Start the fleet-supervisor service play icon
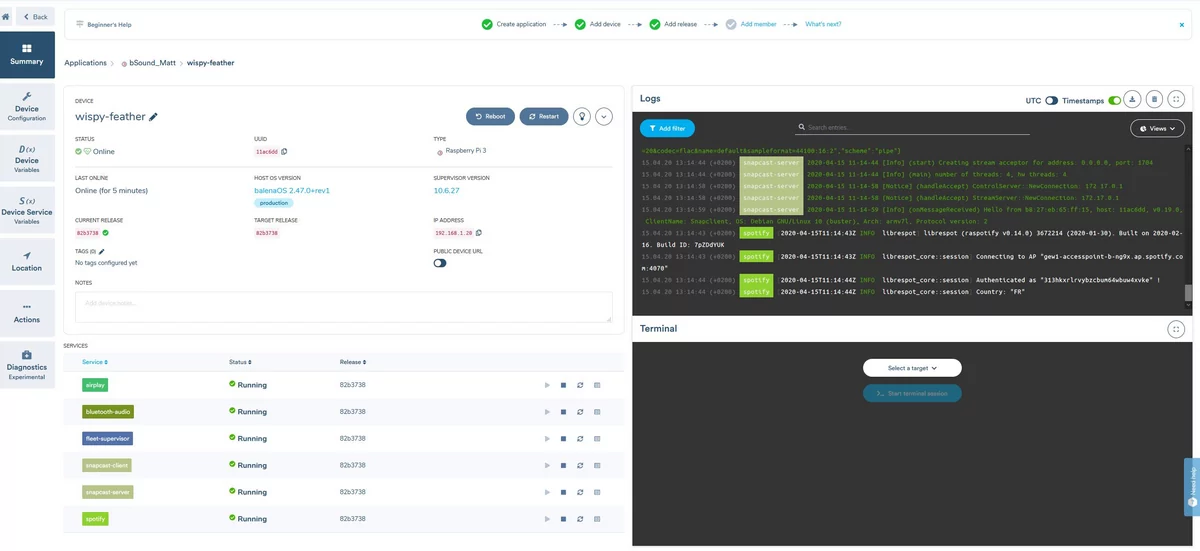 (x=547, y=439)
